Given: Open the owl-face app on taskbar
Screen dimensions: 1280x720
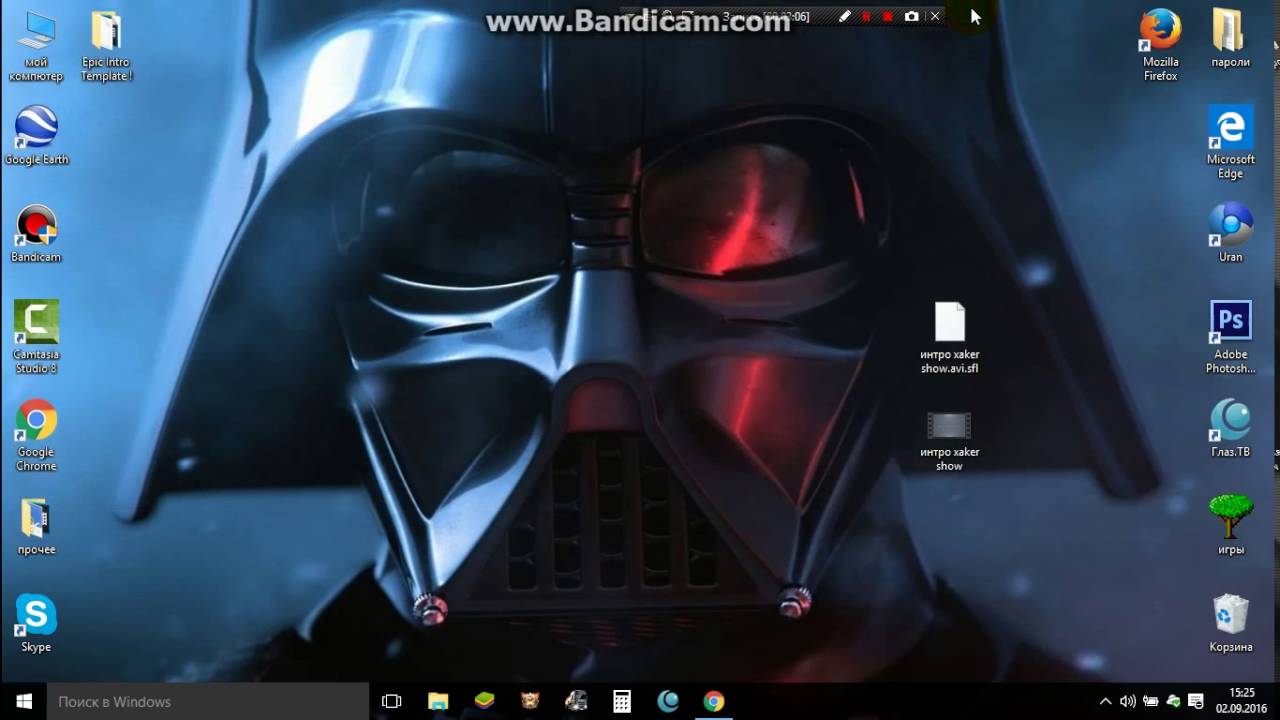Looking at the screenshot, I should click(x=530, y=701).
